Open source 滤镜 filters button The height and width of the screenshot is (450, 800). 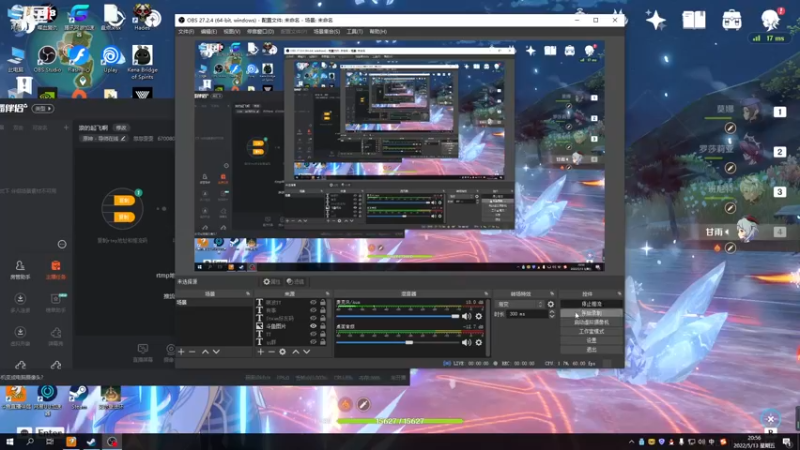pyautogui.click(x=295, y=282)
